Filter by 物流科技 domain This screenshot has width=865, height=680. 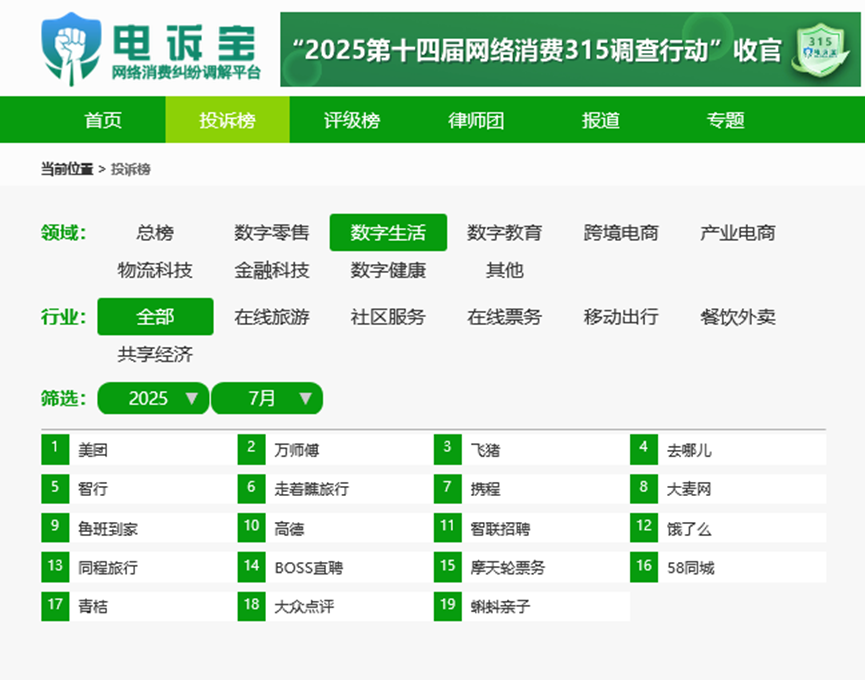click(x=155, y=270)
